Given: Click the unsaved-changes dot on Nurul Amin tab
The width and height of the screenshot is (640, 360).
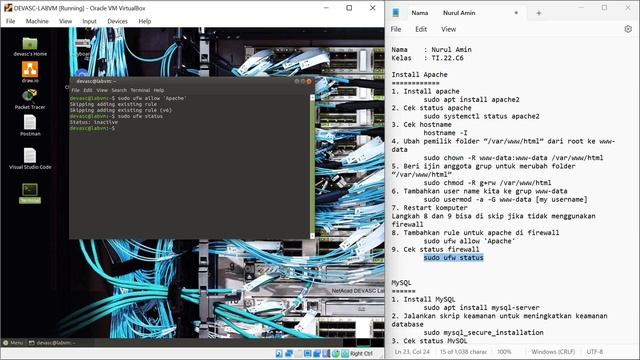Looking at the screenshot, I should coord(516,13).
